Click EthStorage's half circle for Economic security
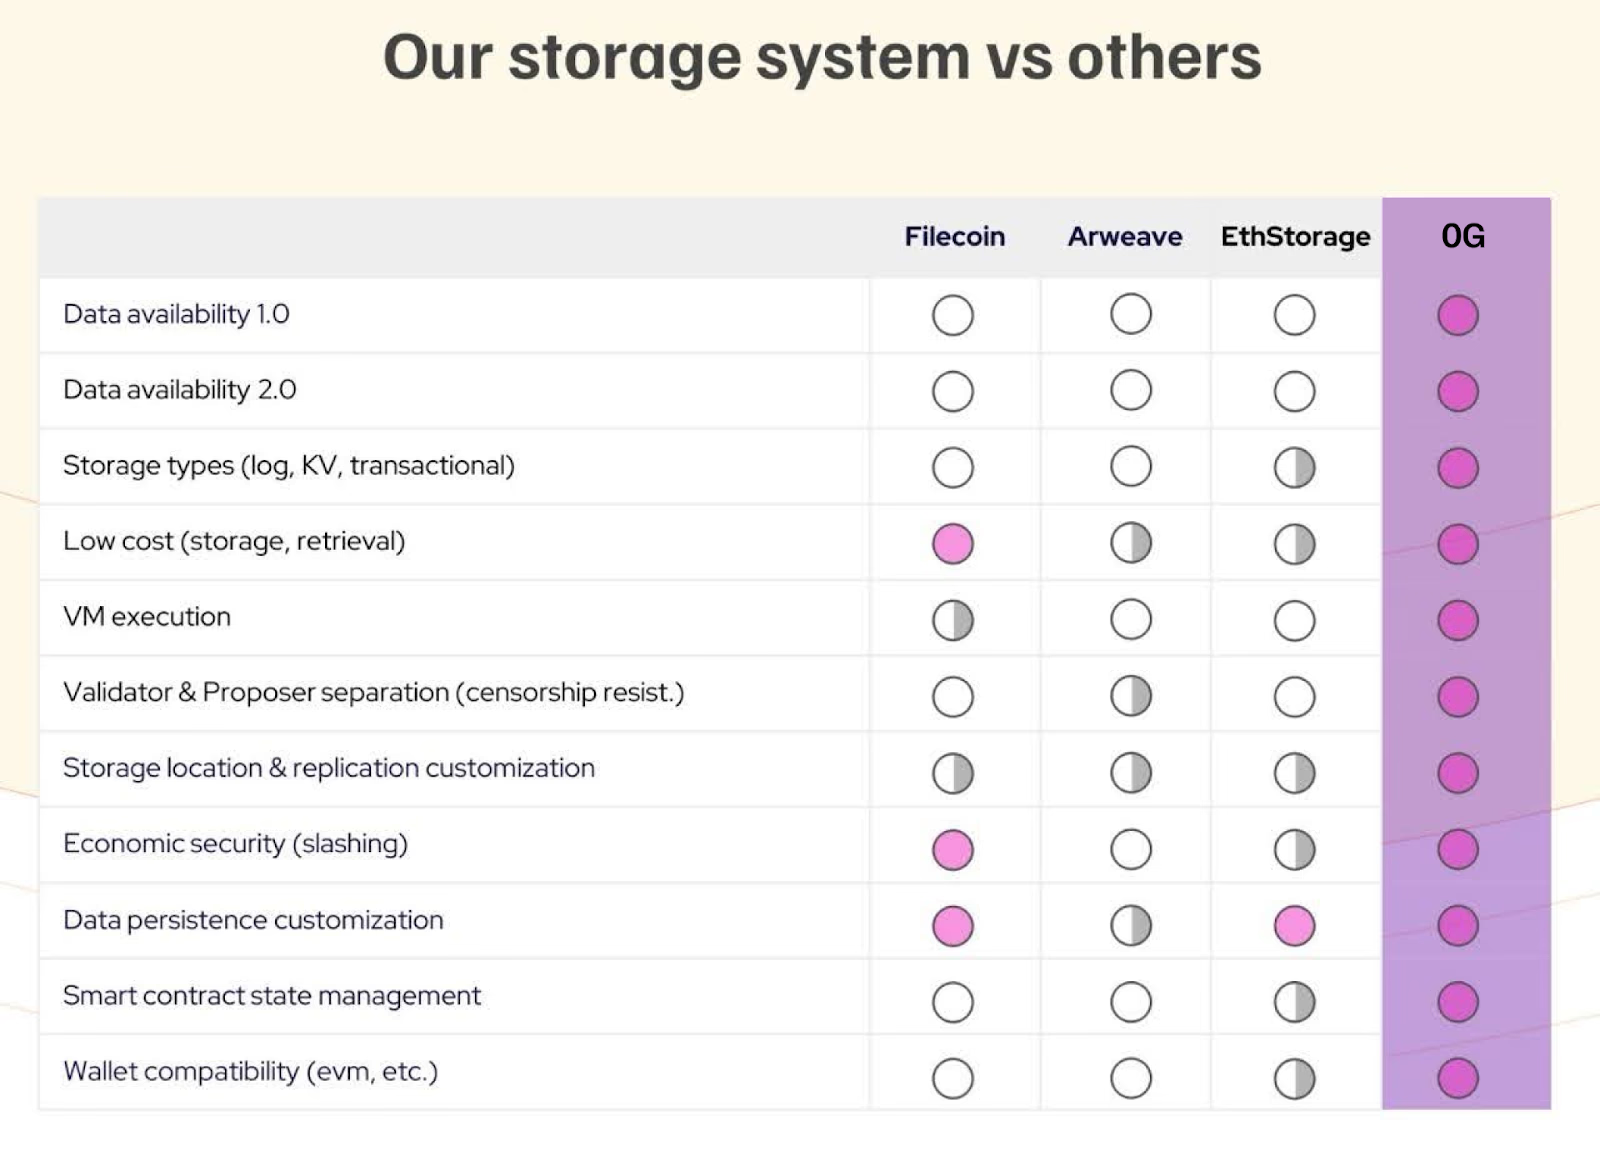Image resolution: width=1600 pixels, height=1152 pixels. [1295, 850]
